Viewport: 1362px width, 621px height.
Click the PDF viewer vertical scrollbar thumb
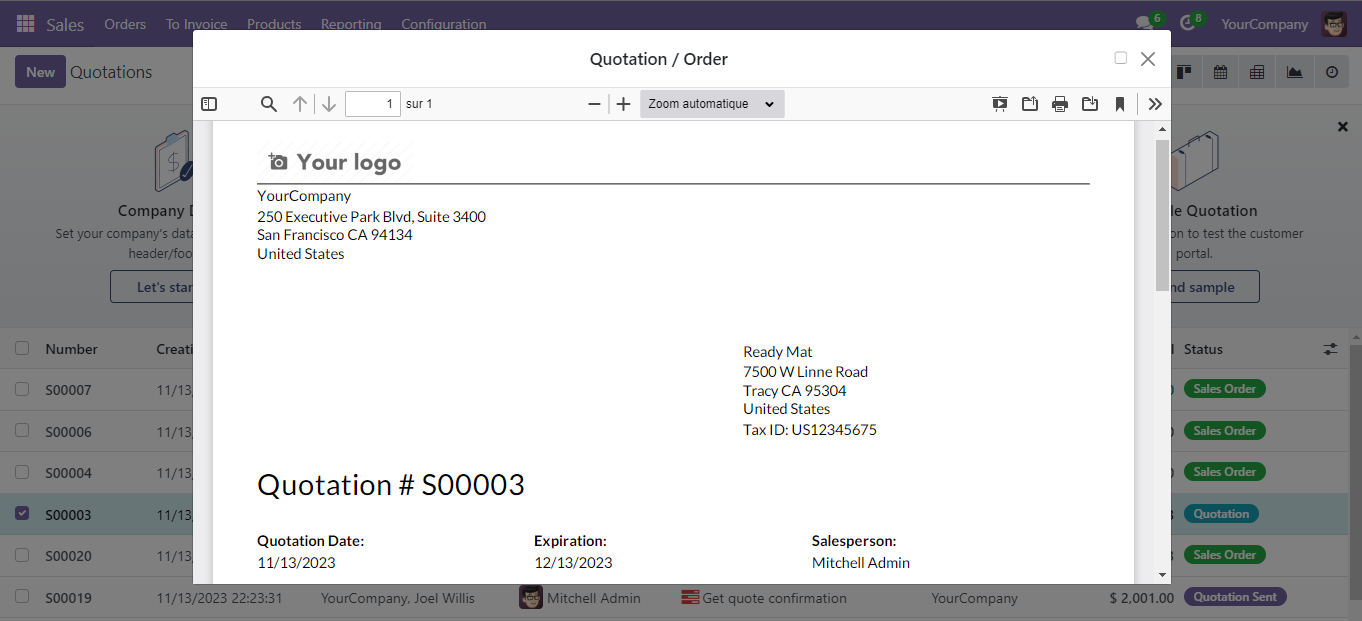pos(1162,215)
